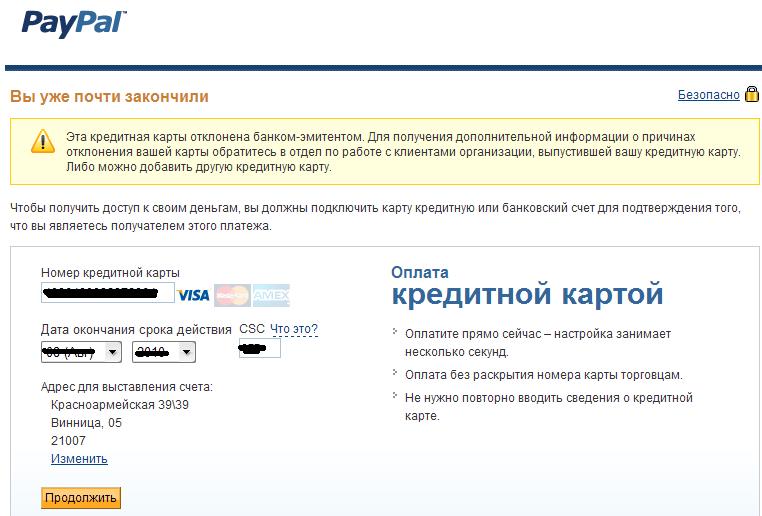762x516 pixels.
Task: Select the AMEX card logo
Action: coord(271,295)
